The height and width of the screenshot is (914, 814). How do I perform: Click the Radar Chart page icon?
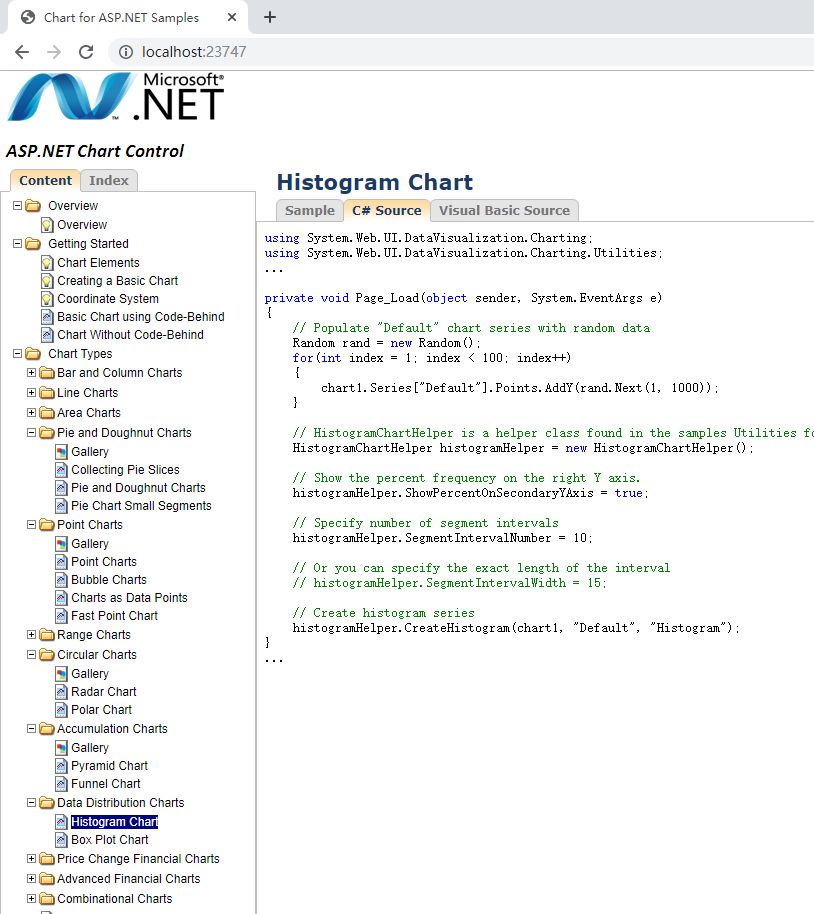(x=61, y=692)
